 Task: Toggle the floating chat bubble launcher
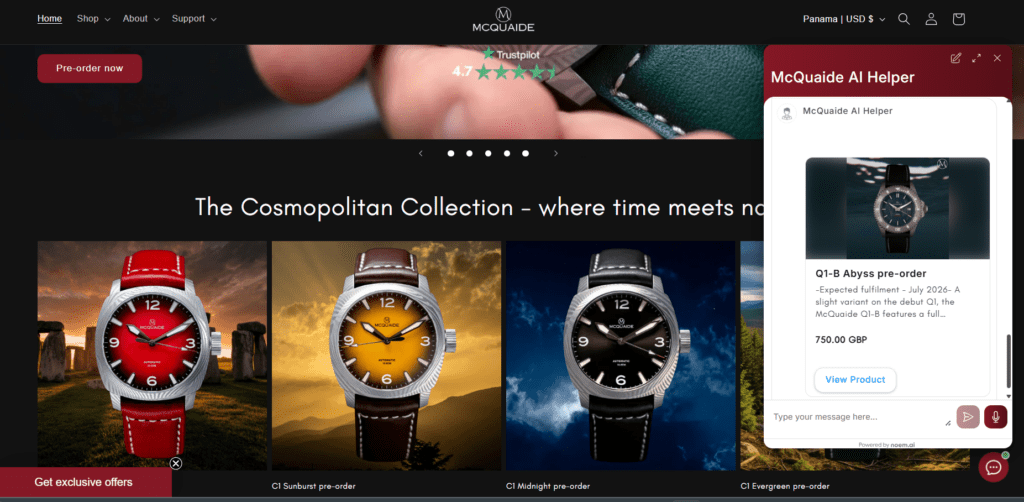[x=993, y=467]
